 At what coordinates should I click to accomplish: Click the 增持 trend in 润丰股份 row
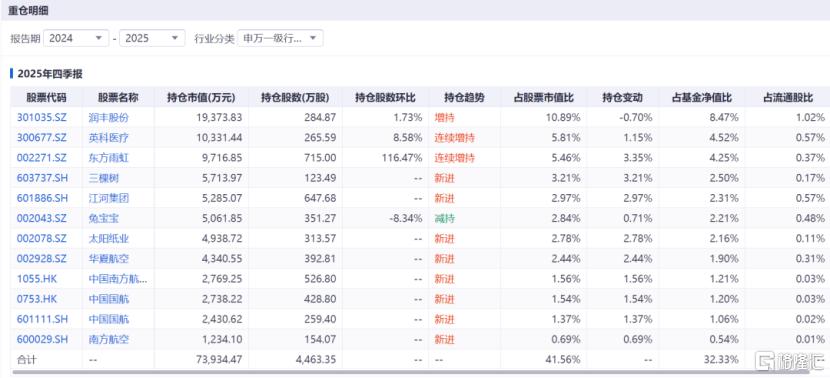pyautogui.click(x=444, y=118)
